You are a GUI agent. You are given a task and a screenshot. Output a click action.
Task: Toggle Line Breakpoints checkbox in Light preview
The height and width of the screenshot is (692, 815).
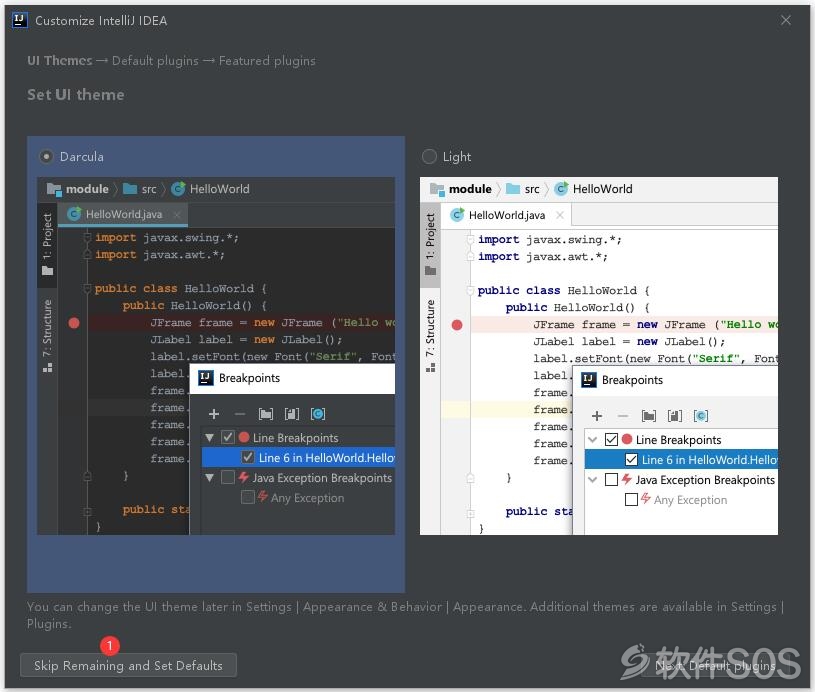[x=611, y=439]
